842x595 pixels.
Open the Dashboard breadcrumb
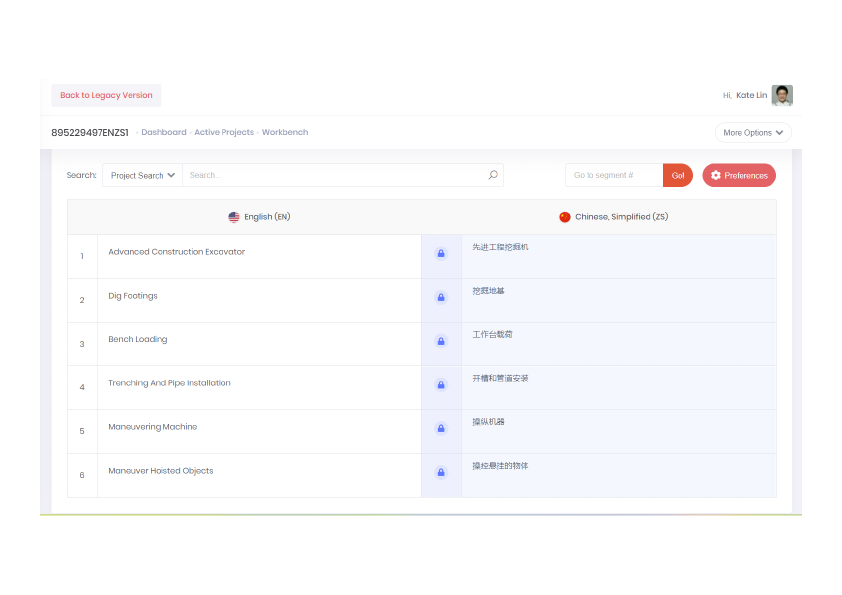[163, 132]
